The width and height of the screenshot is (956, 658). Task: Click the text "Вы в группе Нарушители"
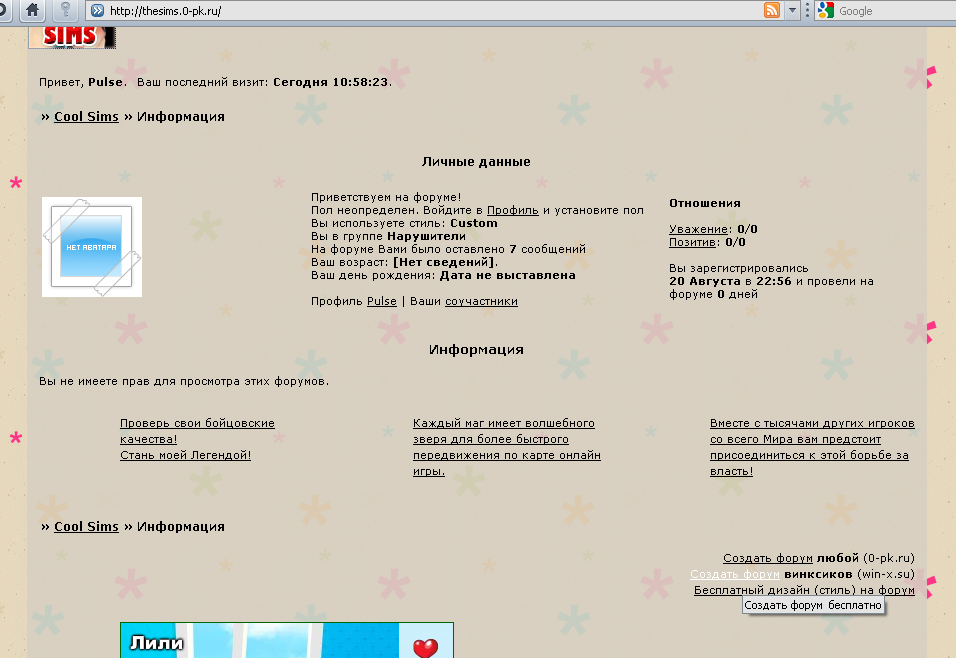[388, 236]
